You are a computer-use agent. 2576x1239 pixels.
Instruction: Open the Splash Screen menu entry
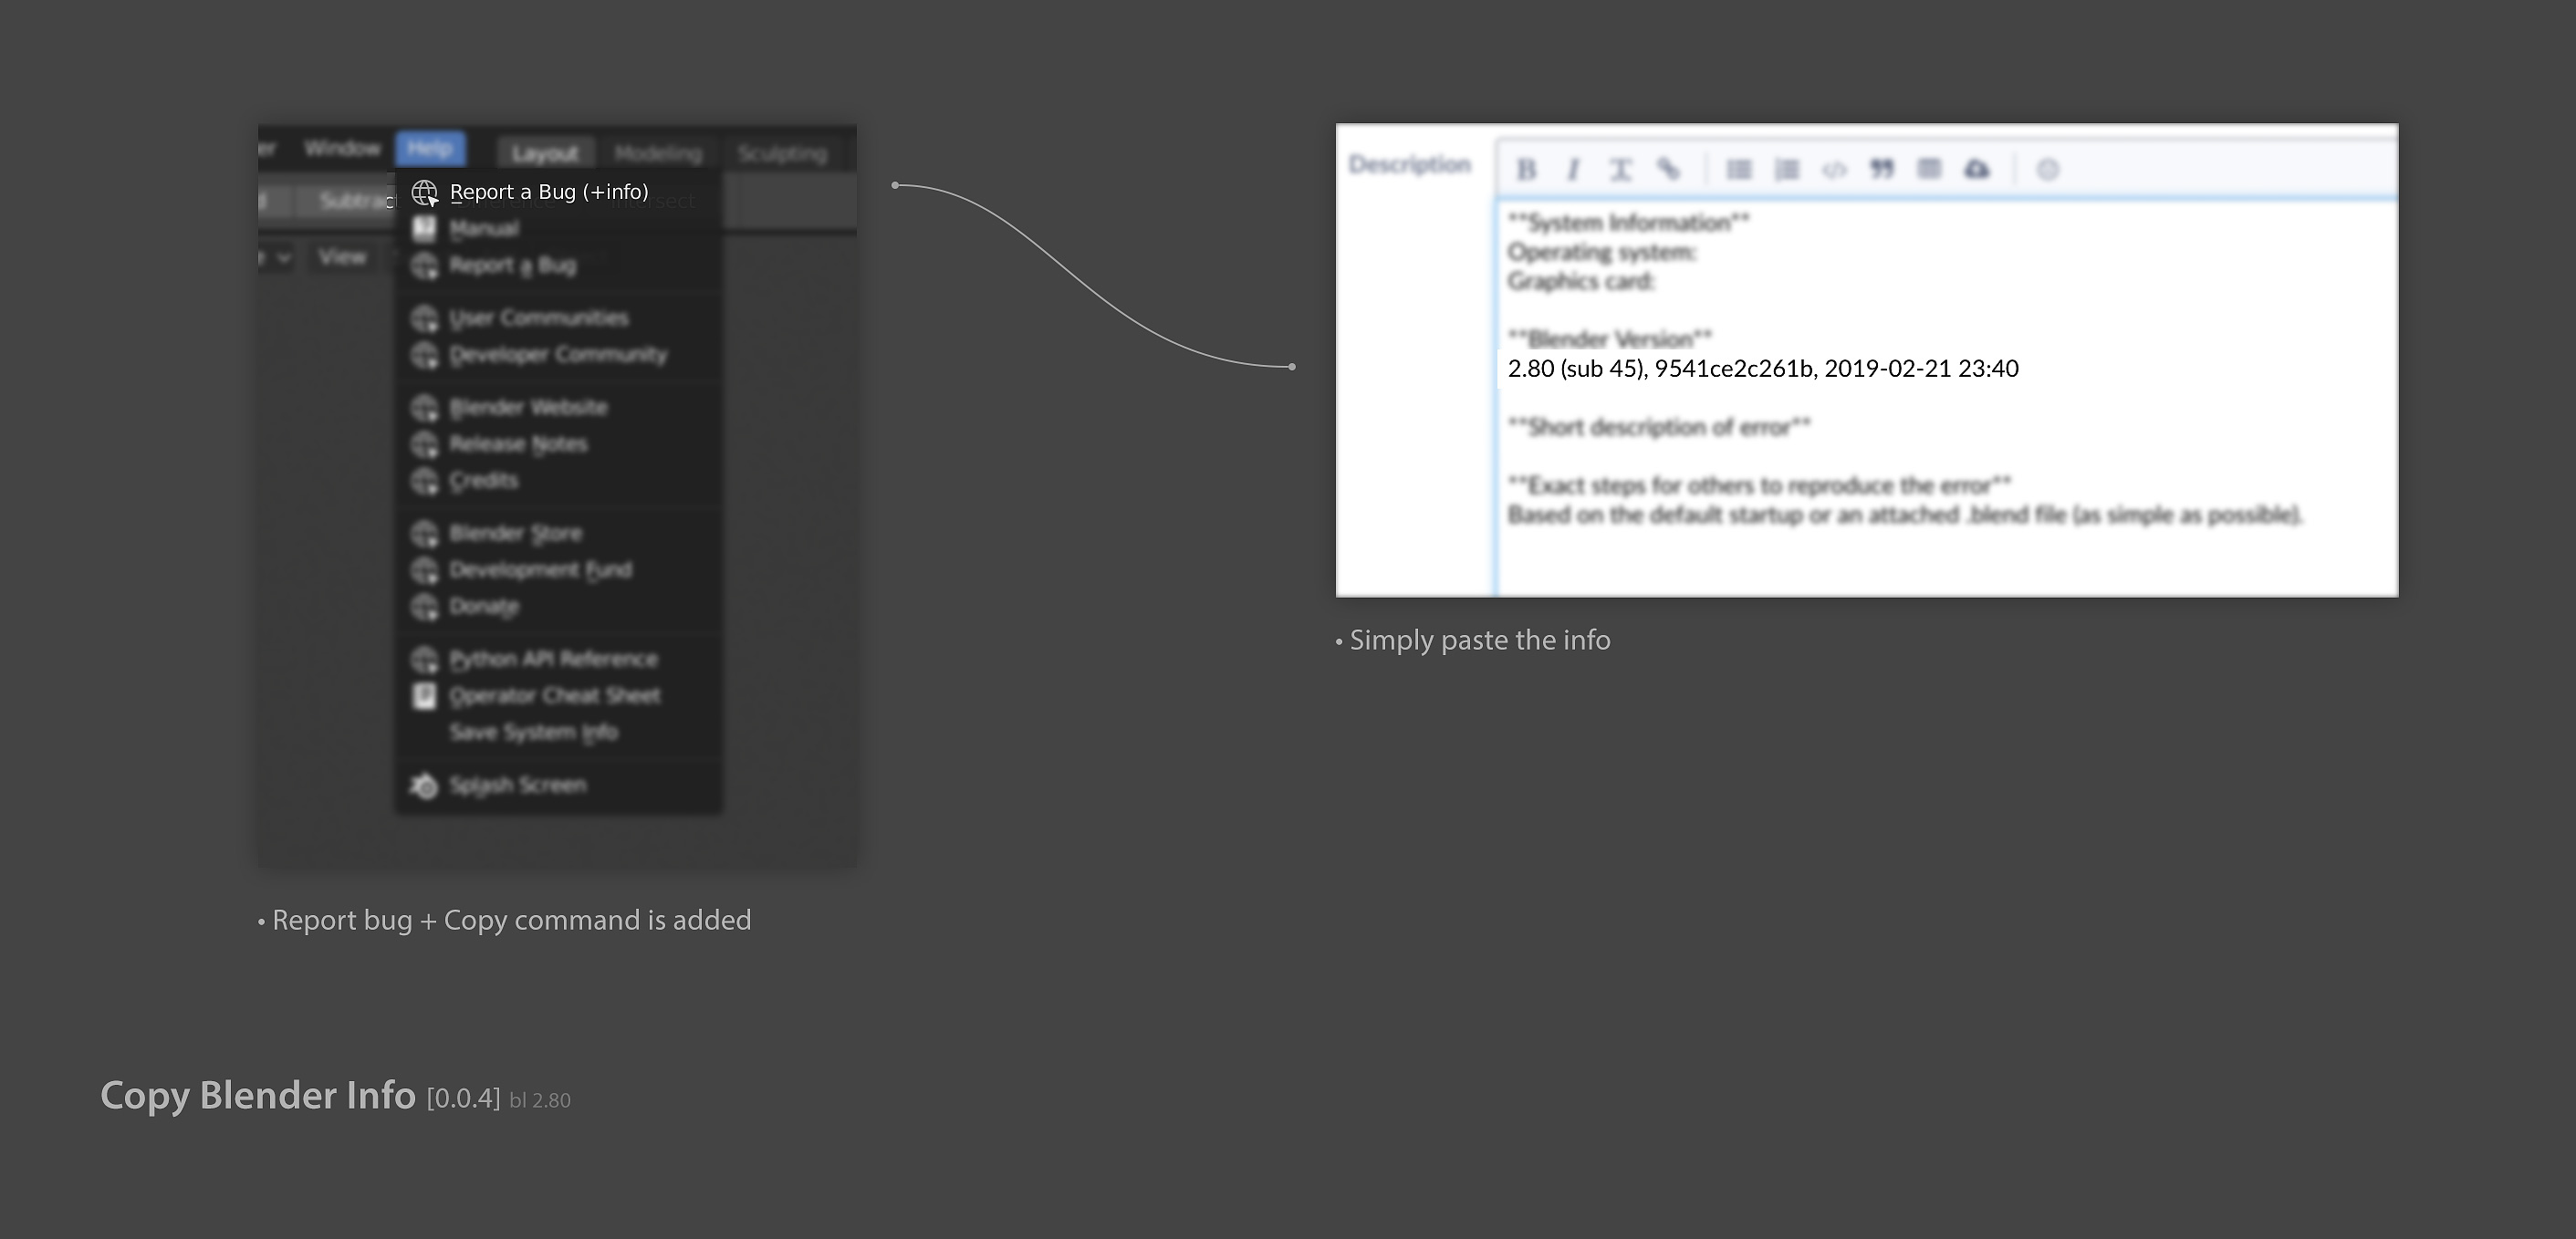pos(517,785)
